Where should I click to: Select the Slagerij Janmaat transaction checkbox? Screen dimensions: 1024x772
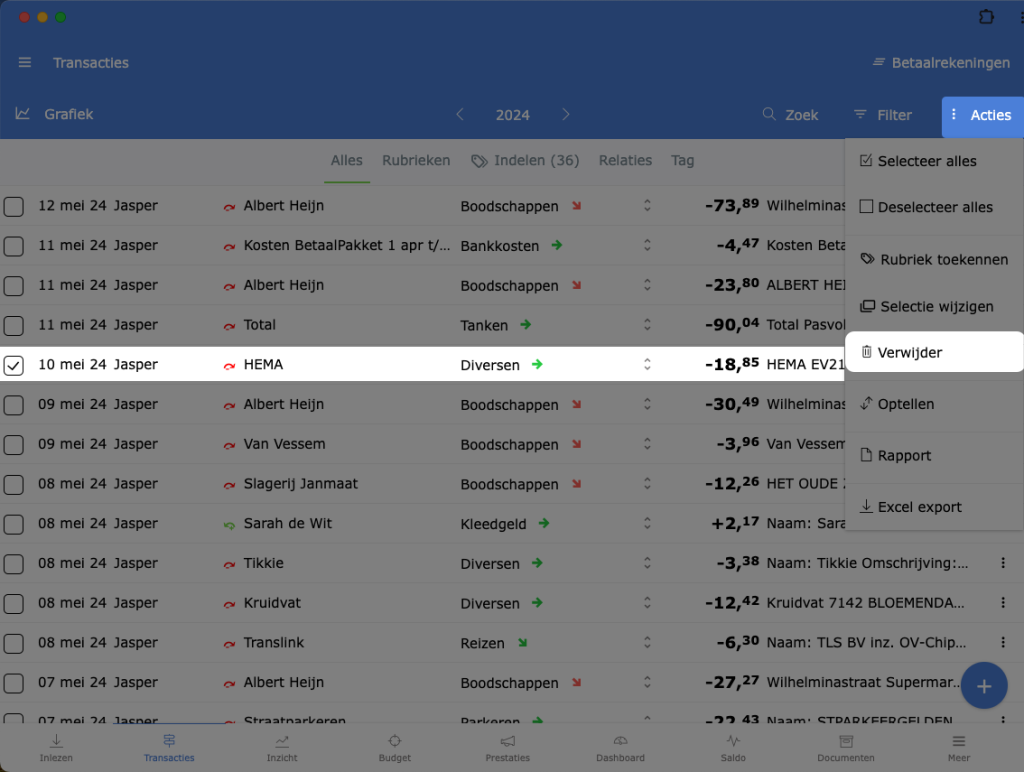(14, 484)
